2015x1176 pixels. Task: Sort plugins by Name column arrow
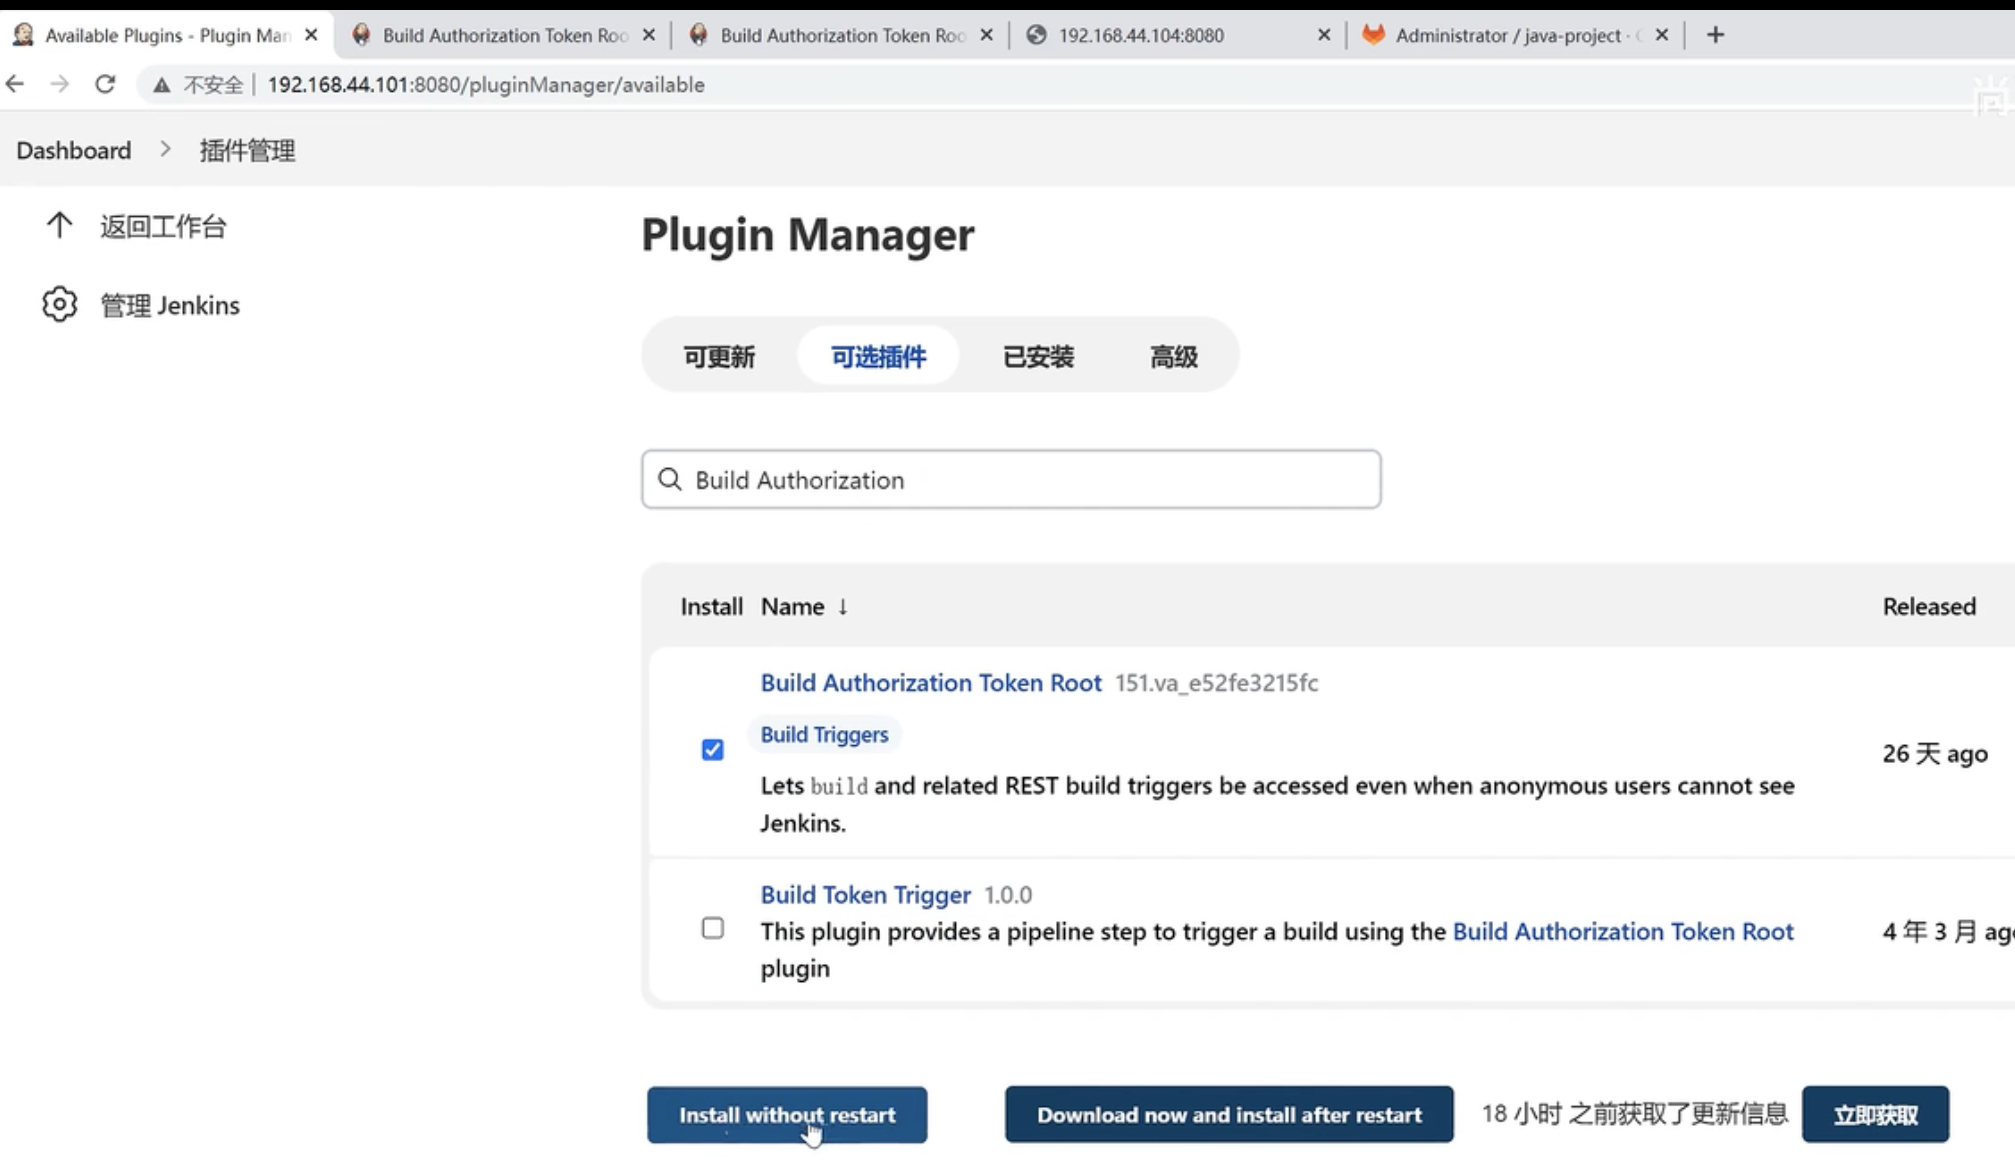tap(843, 607)
